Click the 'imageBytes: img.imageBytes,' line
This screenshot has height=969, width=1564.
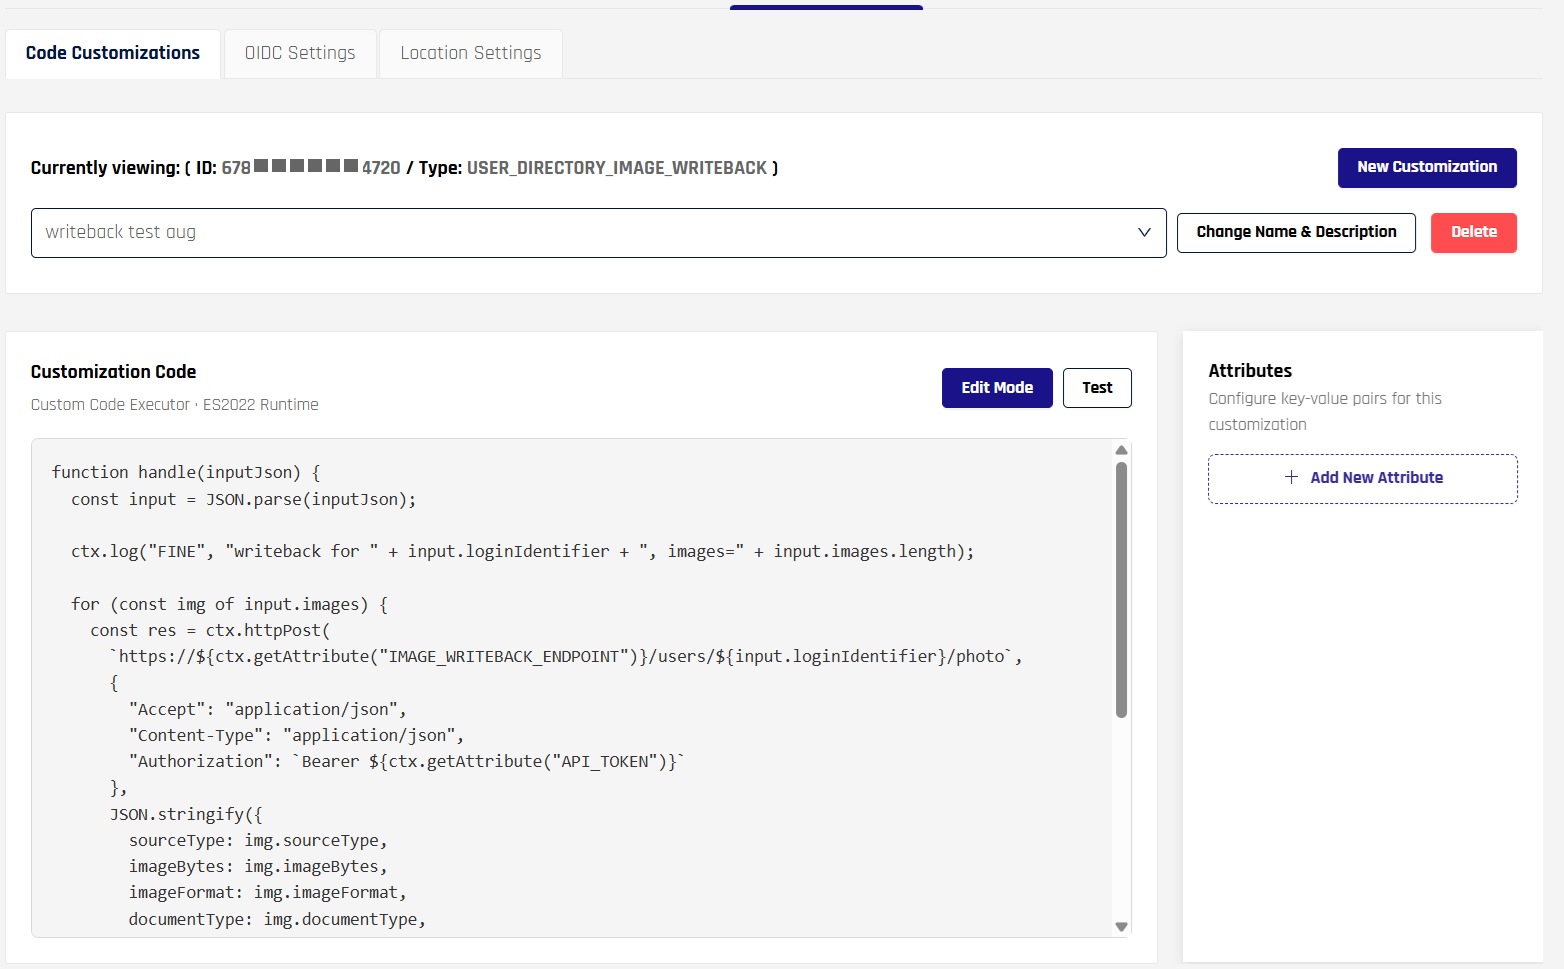coord(258,866)
